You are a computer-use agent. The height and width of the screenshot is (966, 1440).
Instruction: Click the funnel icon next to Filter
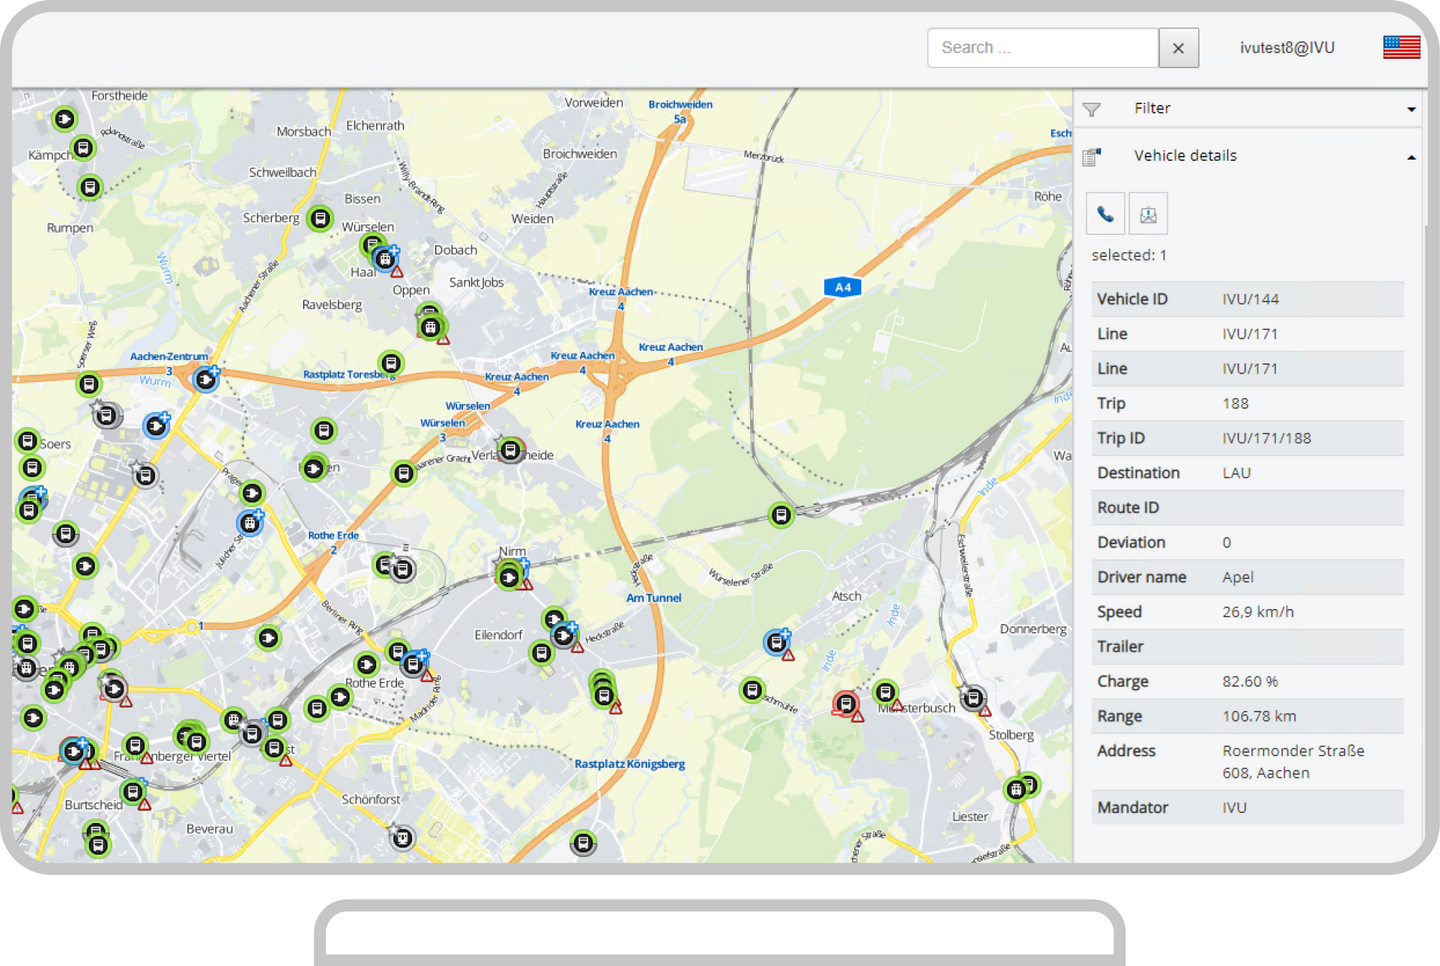[1092, 109]
